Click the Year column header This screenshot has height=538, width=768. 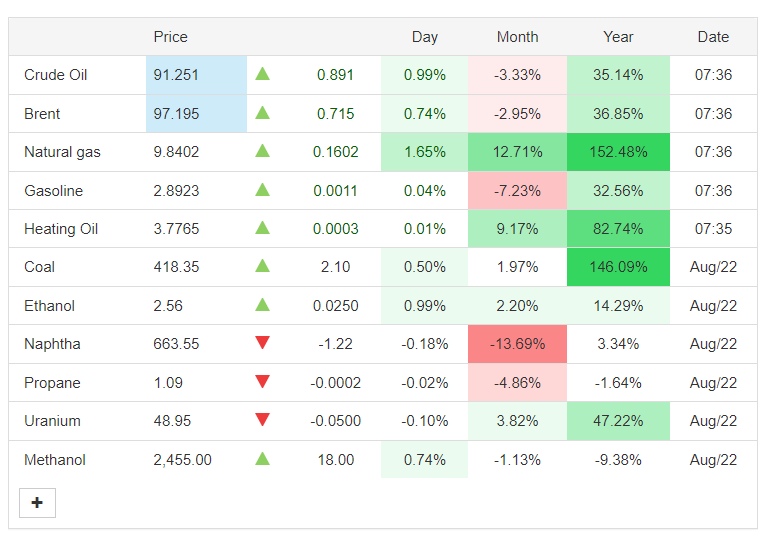point(618,37)
